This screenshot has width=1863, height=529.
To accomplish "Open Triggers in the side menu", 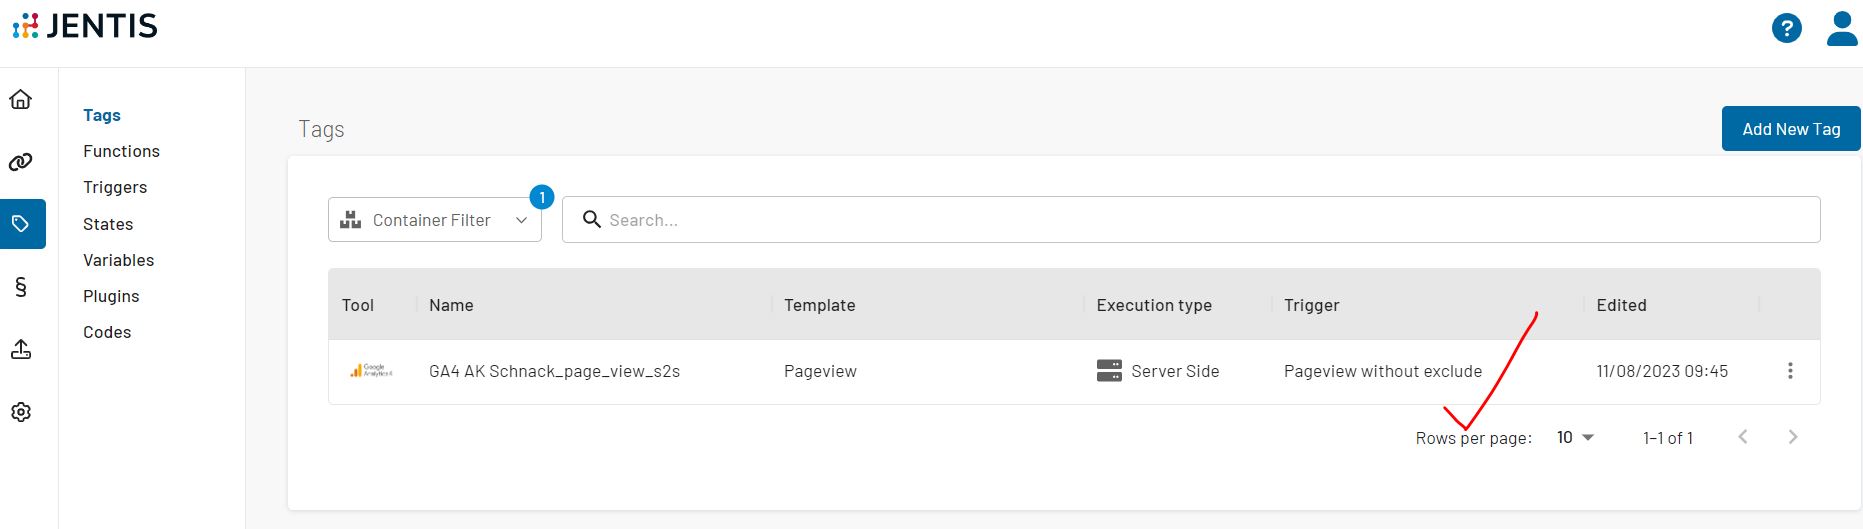I will (x=115, y=187).
